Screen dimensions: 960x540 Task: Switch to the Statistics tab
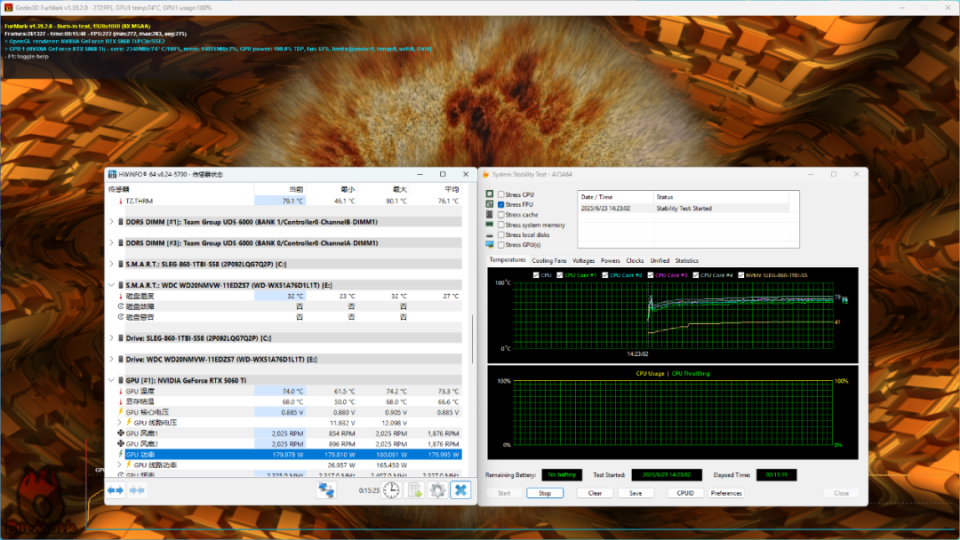pos(686,261)
